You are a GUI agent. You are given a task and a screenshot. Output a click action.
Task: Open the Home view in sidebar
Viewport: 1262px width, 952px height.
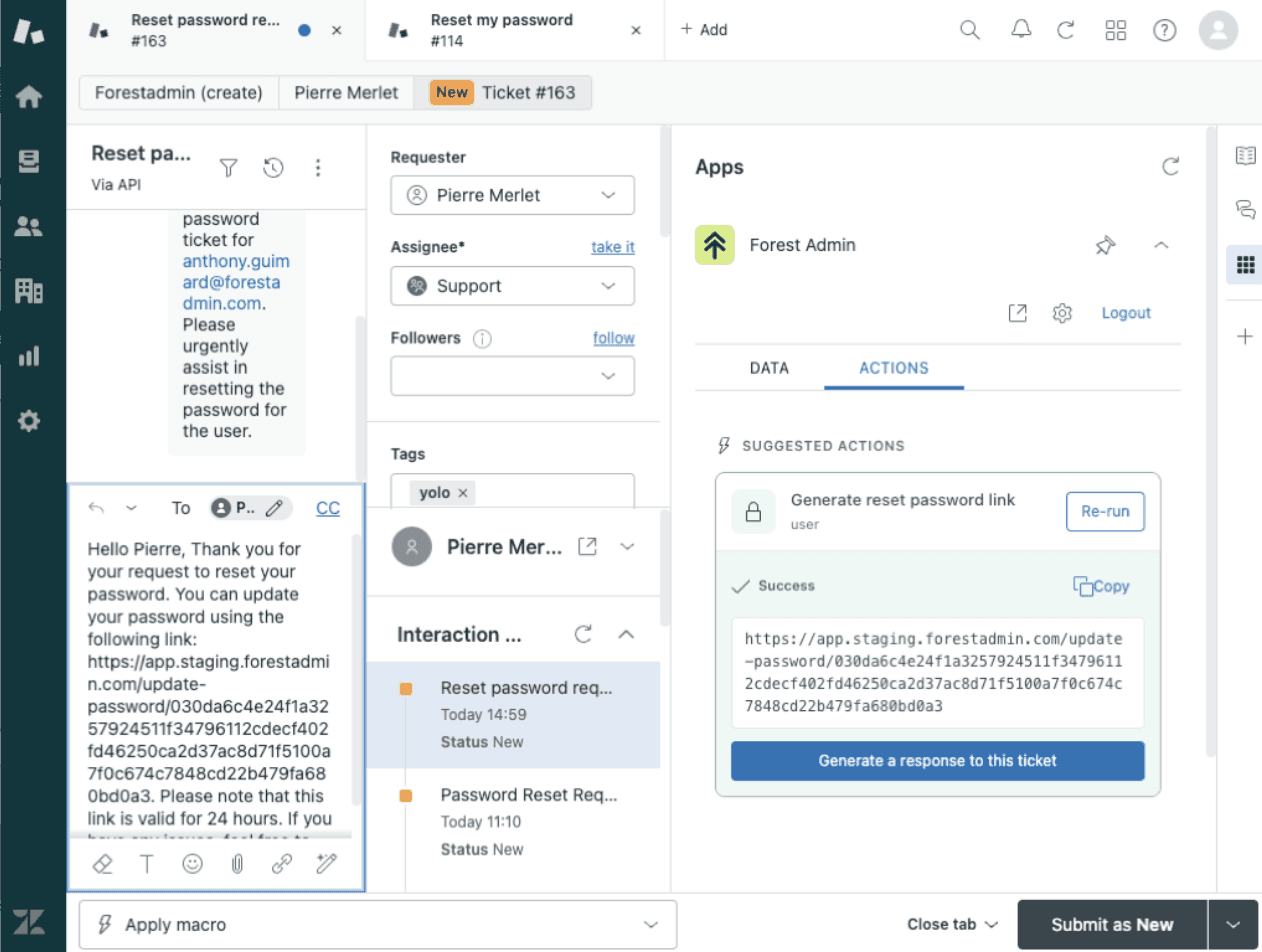(29, 97)
